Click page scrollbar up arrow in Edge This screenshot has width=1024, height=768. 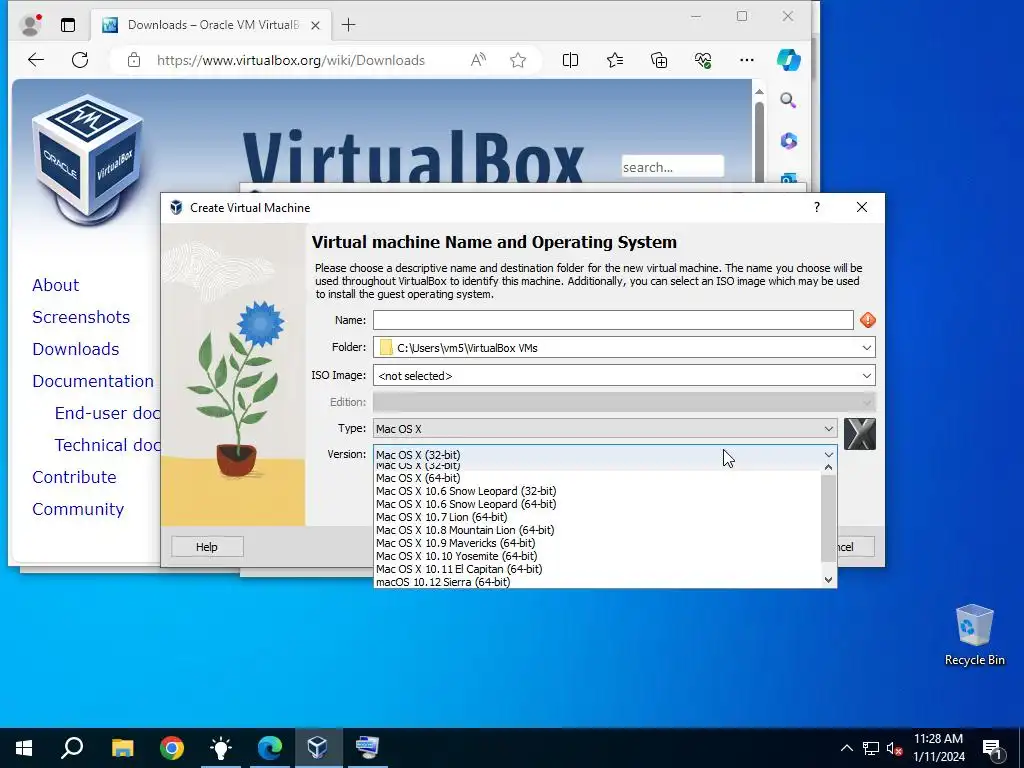[759, 91]
